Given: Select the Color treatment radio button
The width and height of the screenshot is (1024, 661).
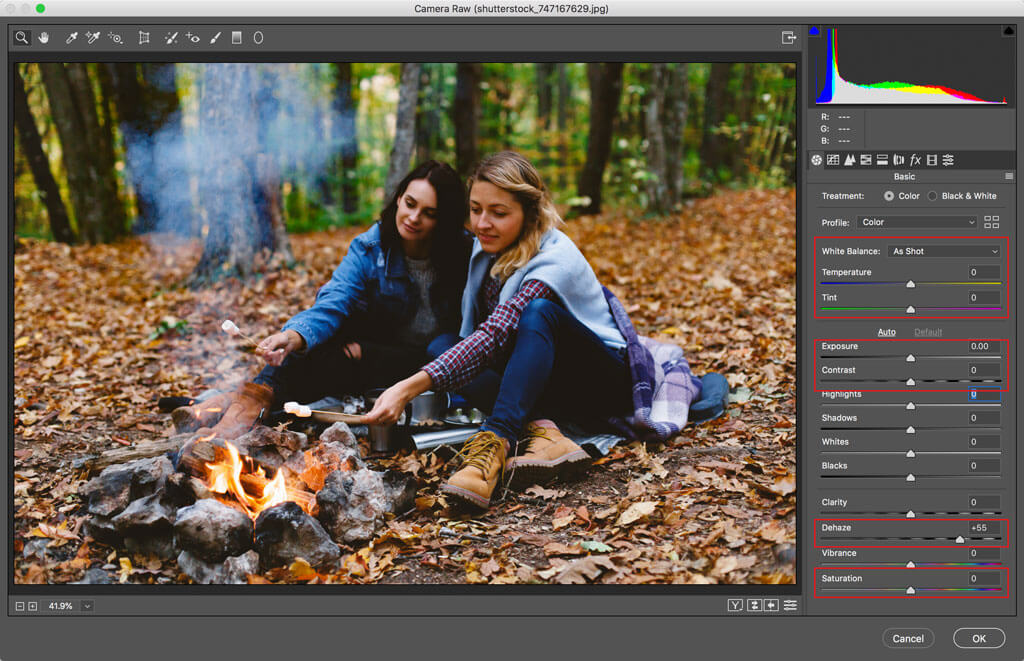Looking at the screenshot, I should [889, 196].
